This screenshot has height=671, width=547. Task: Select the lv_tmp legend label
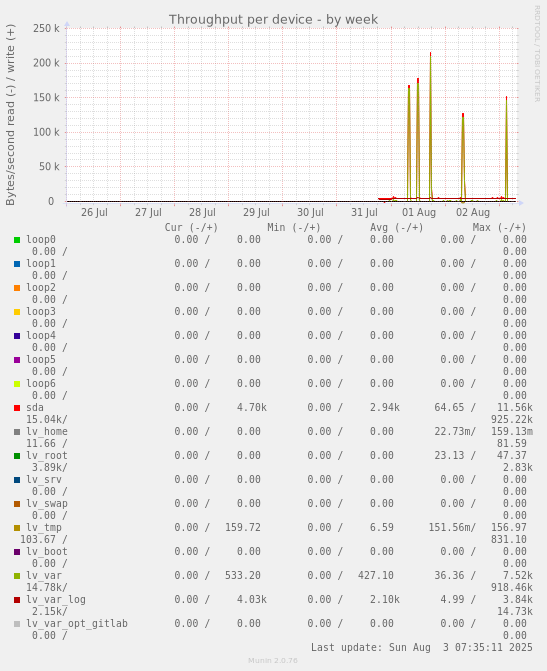click(x=44, y=528)
